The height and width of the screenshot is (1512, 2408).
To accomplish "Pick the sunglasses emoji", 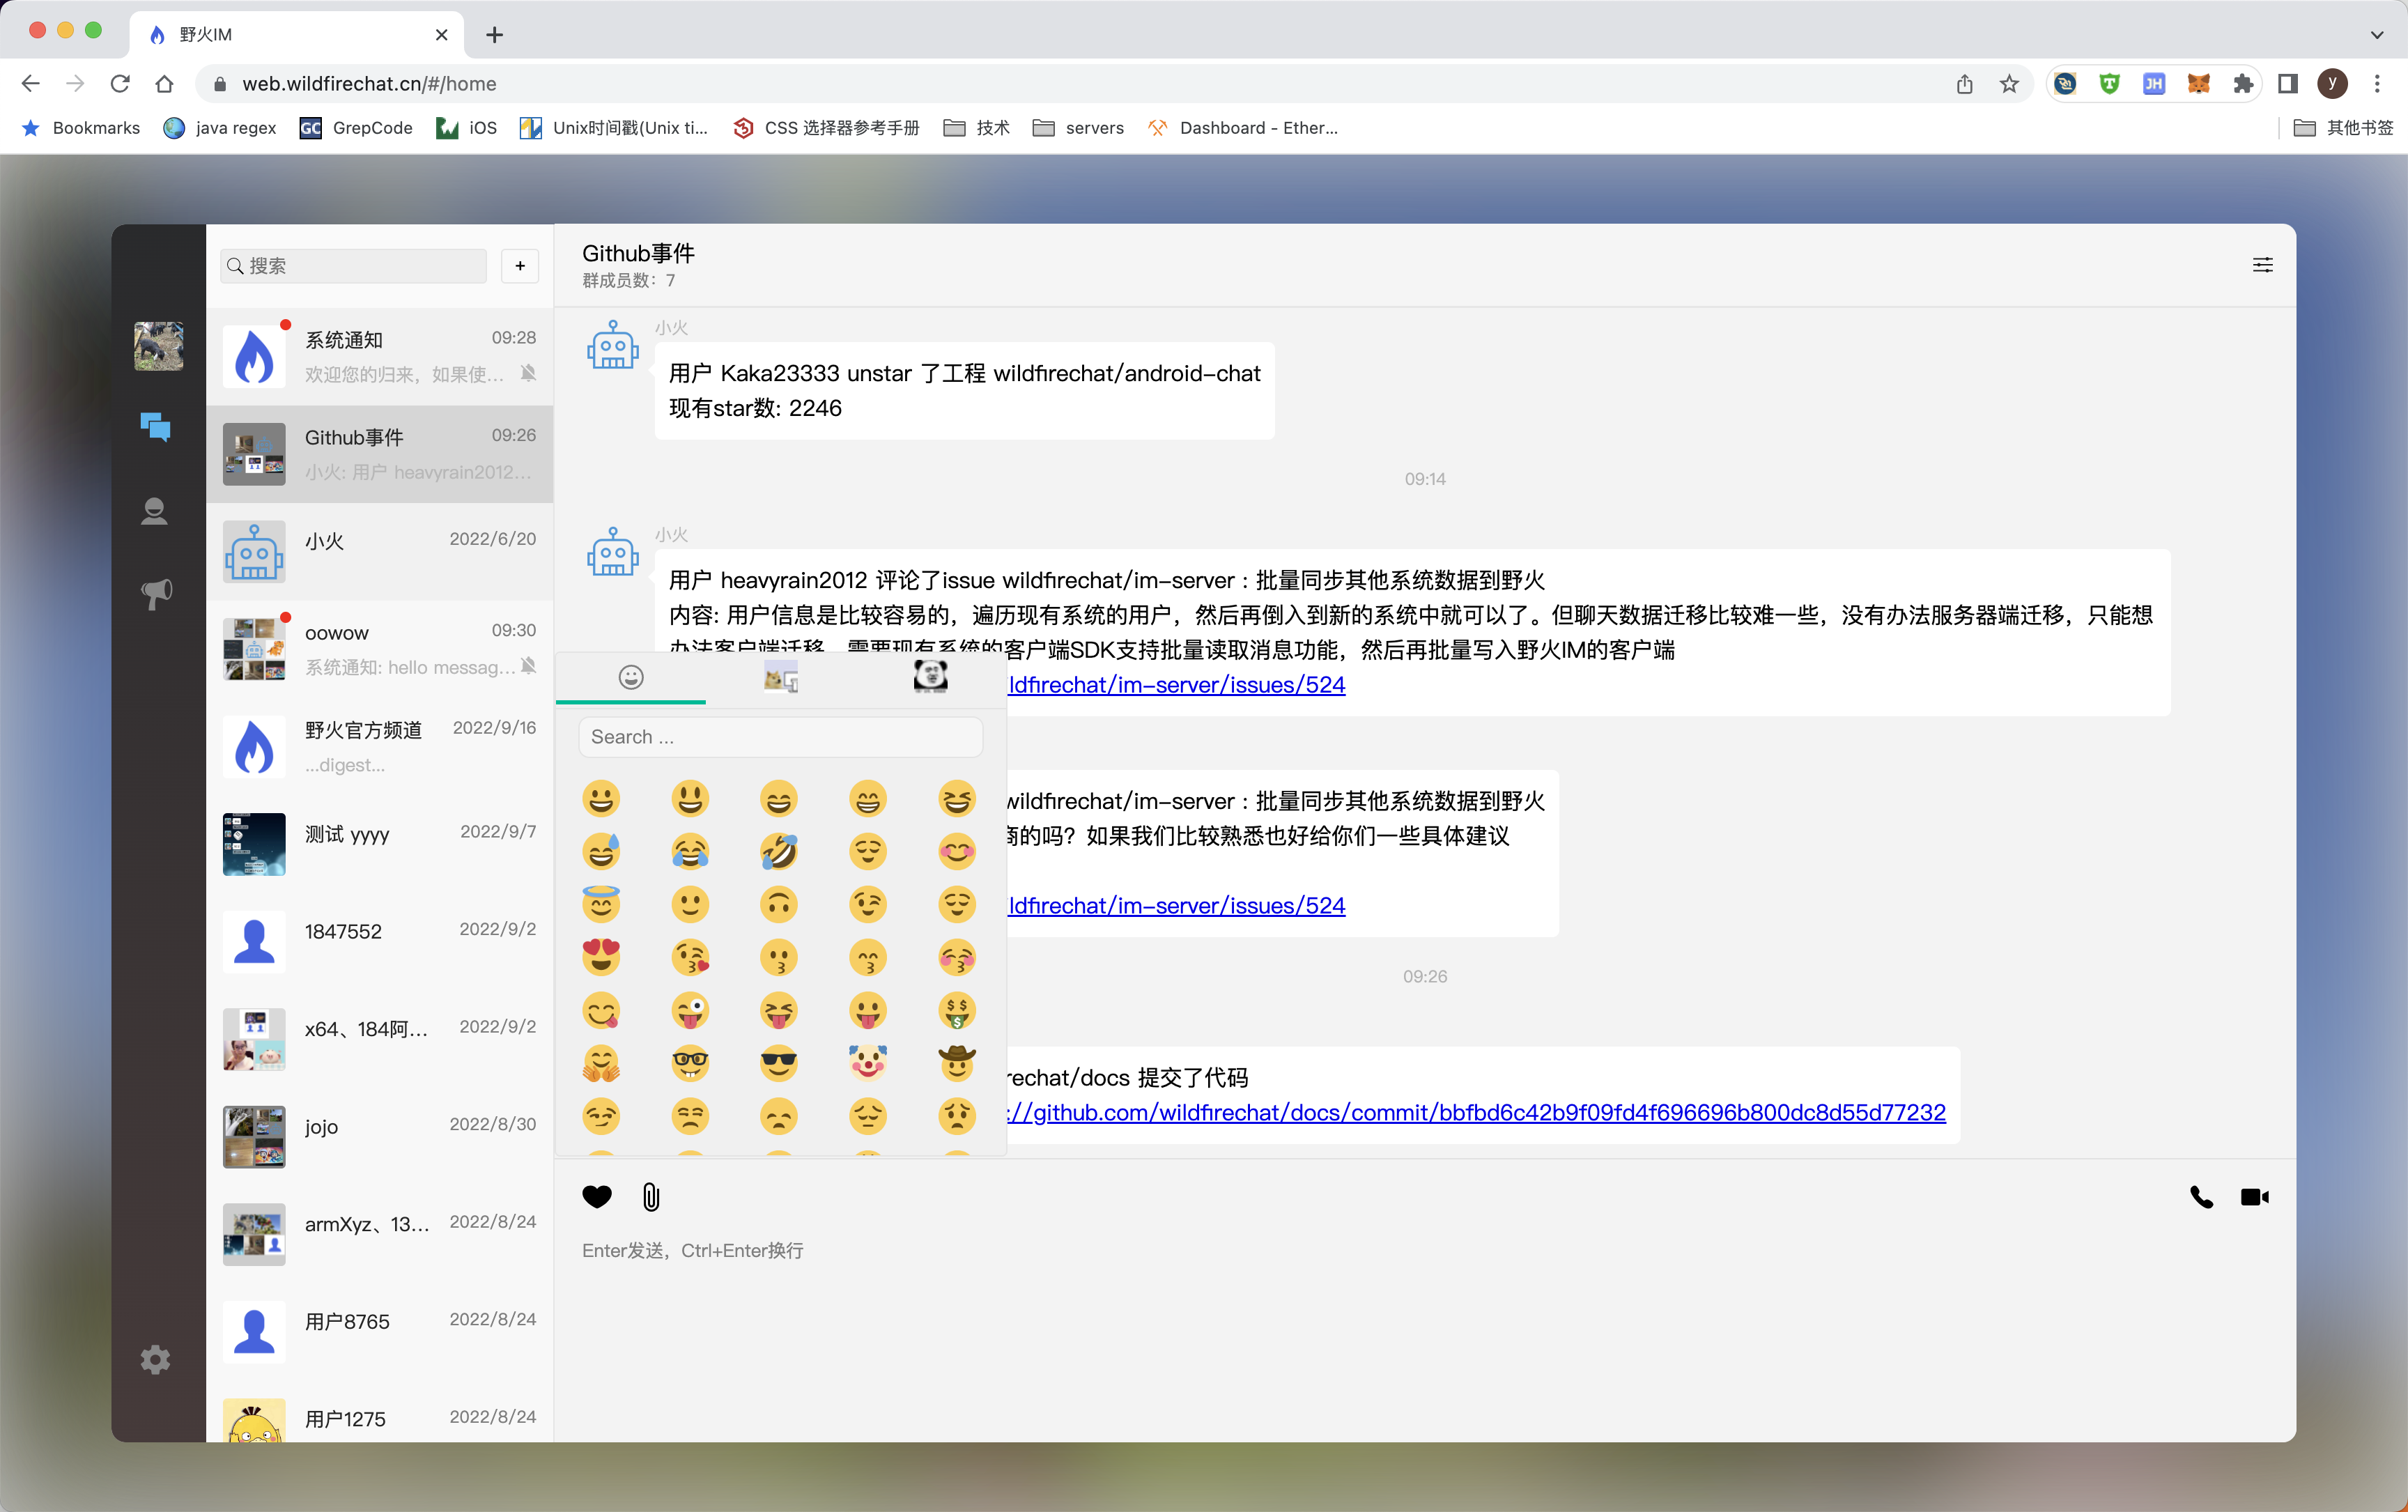I will point(778,1063).
